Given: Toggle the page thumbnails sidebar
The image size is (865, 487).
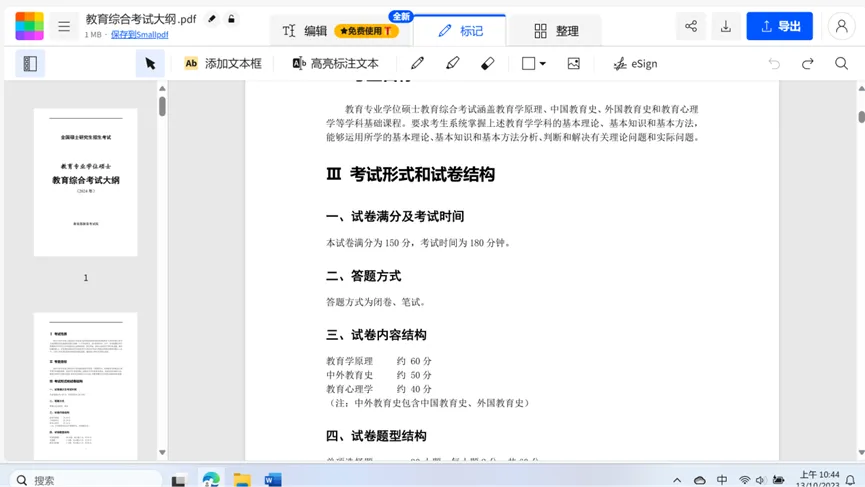Looking at the screenshot, I should click(30, 63).
